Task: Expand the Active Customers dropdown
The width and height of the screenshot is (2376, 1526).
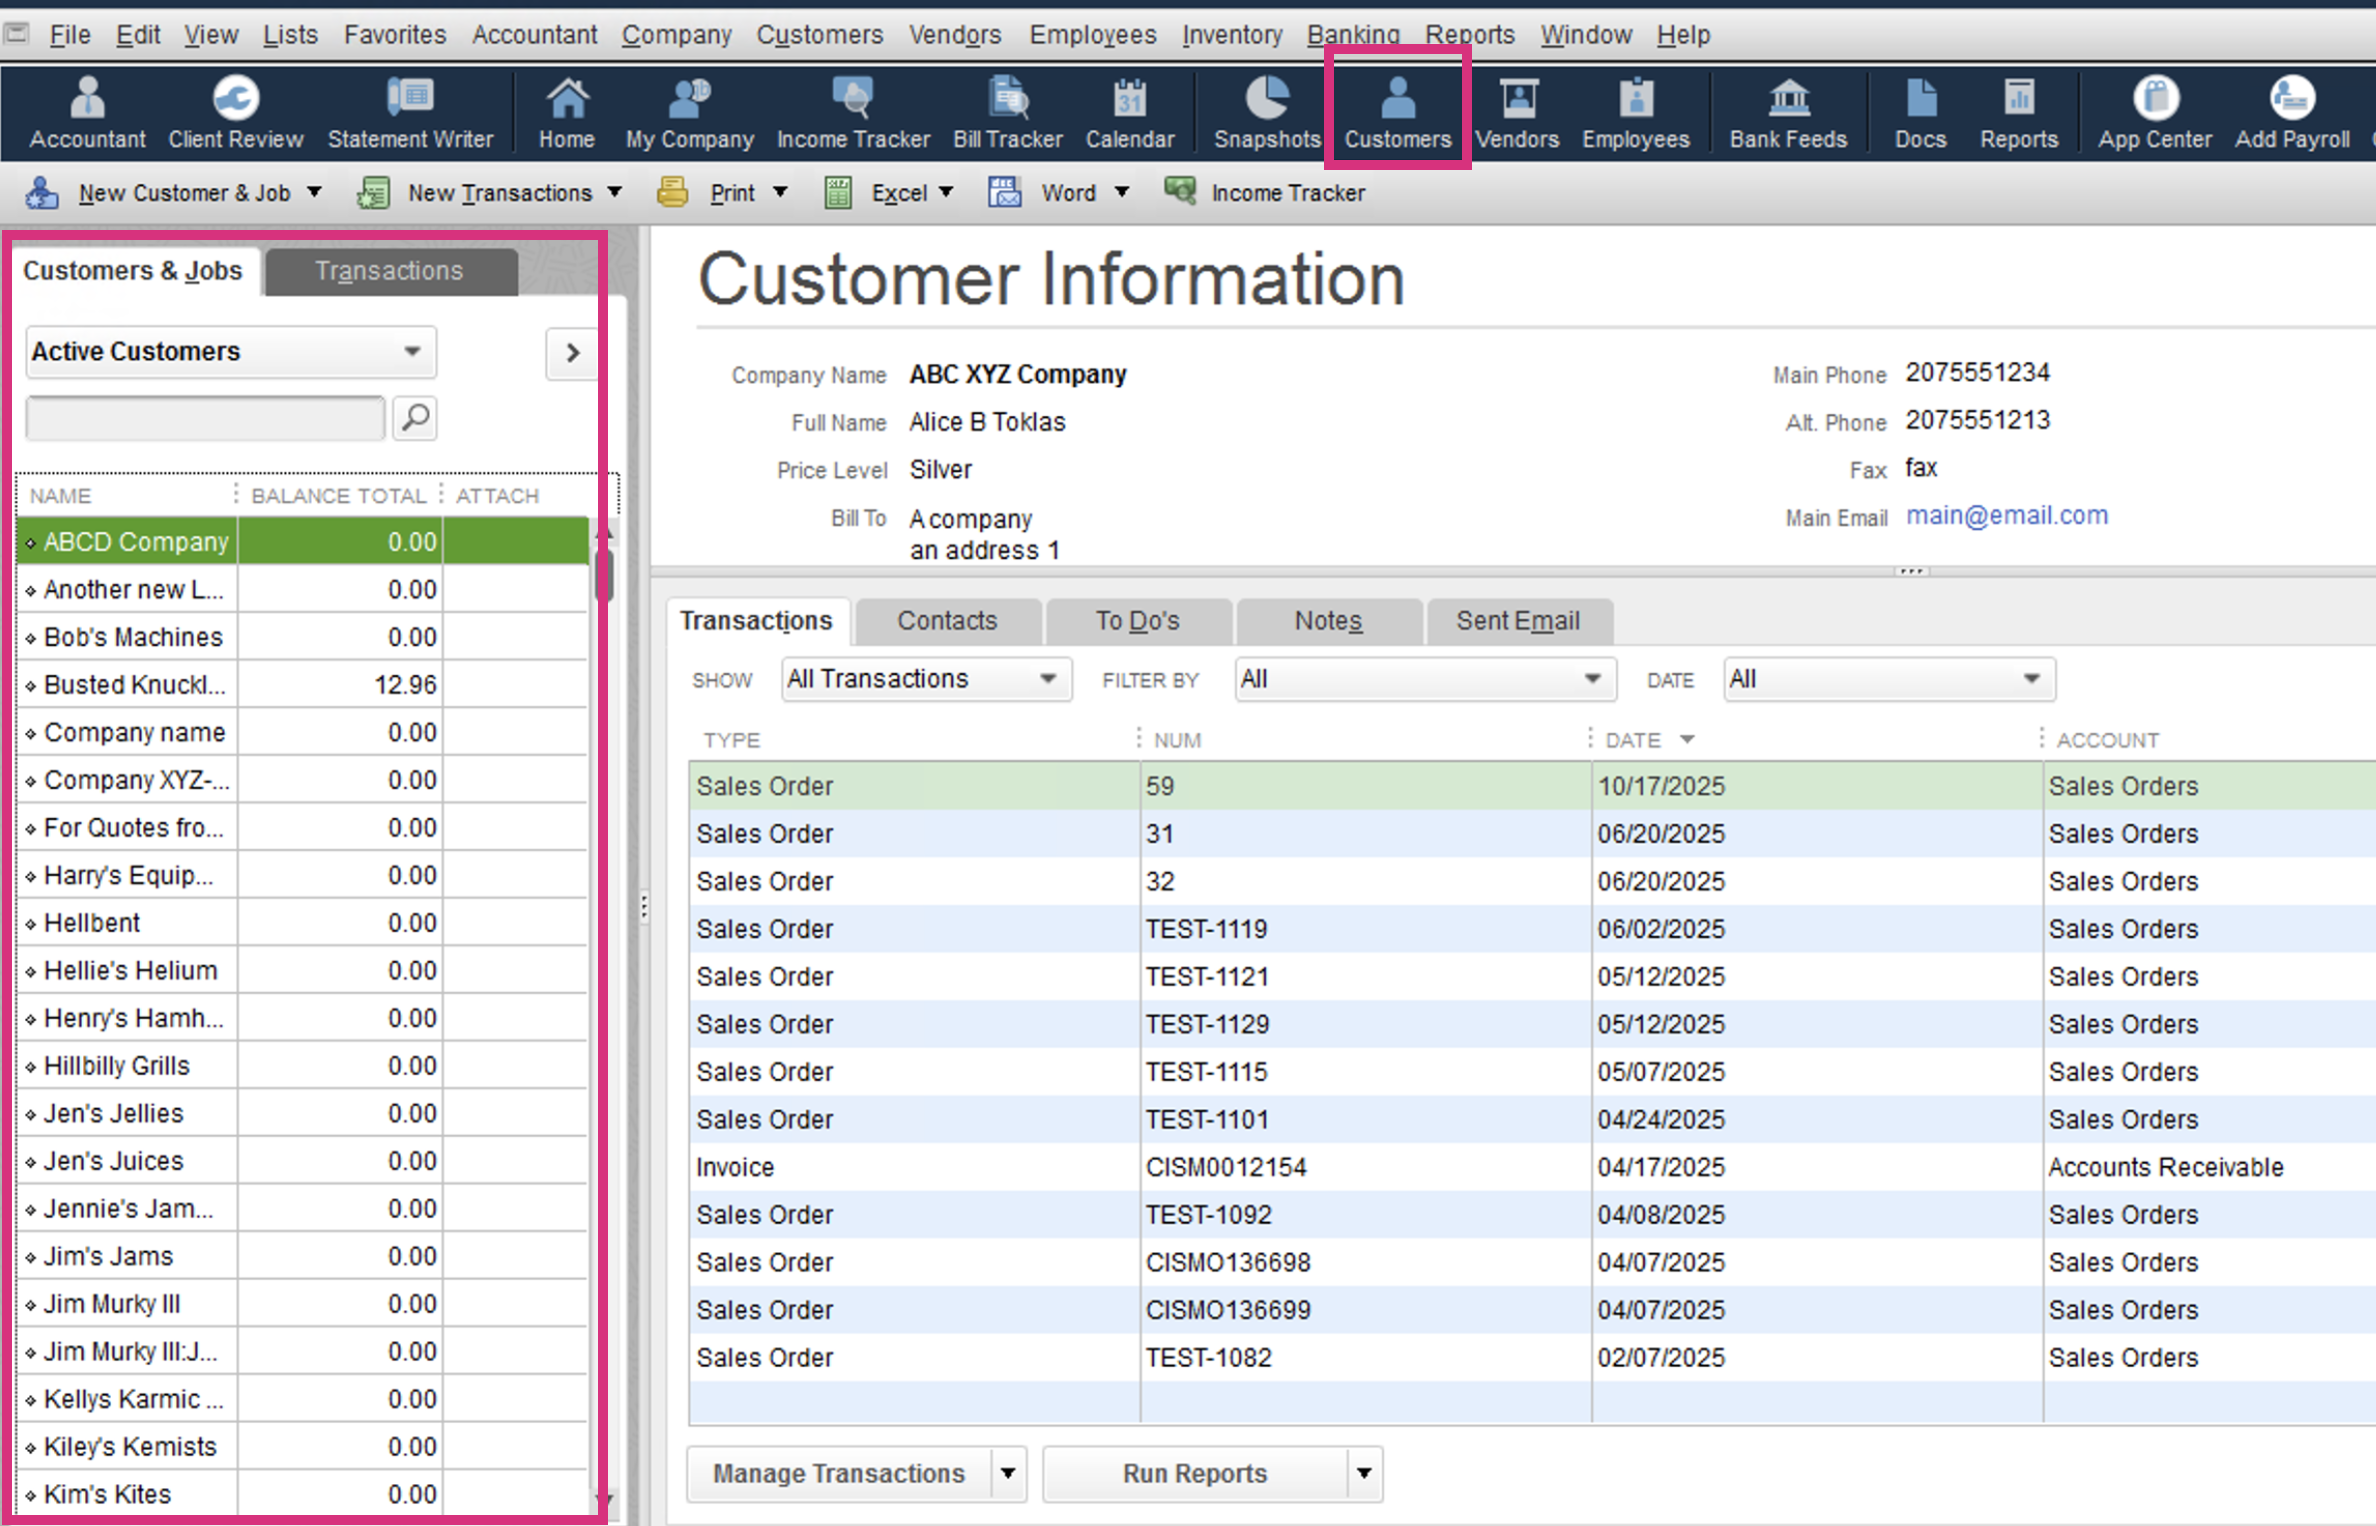Action: (x=411, y=352)
